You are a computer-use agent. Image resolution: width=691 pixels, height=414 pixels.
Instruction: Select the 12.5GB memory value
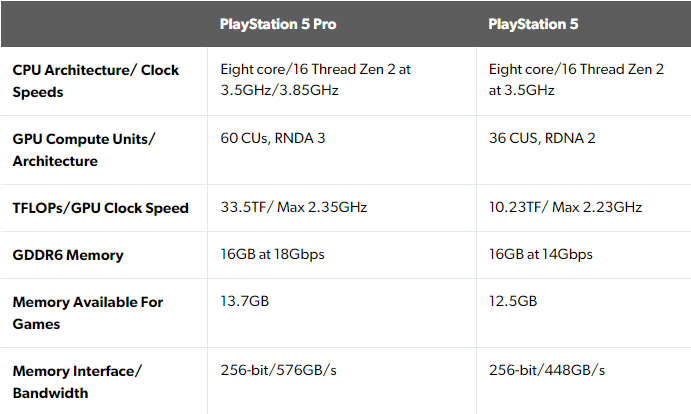pos(513,301)
